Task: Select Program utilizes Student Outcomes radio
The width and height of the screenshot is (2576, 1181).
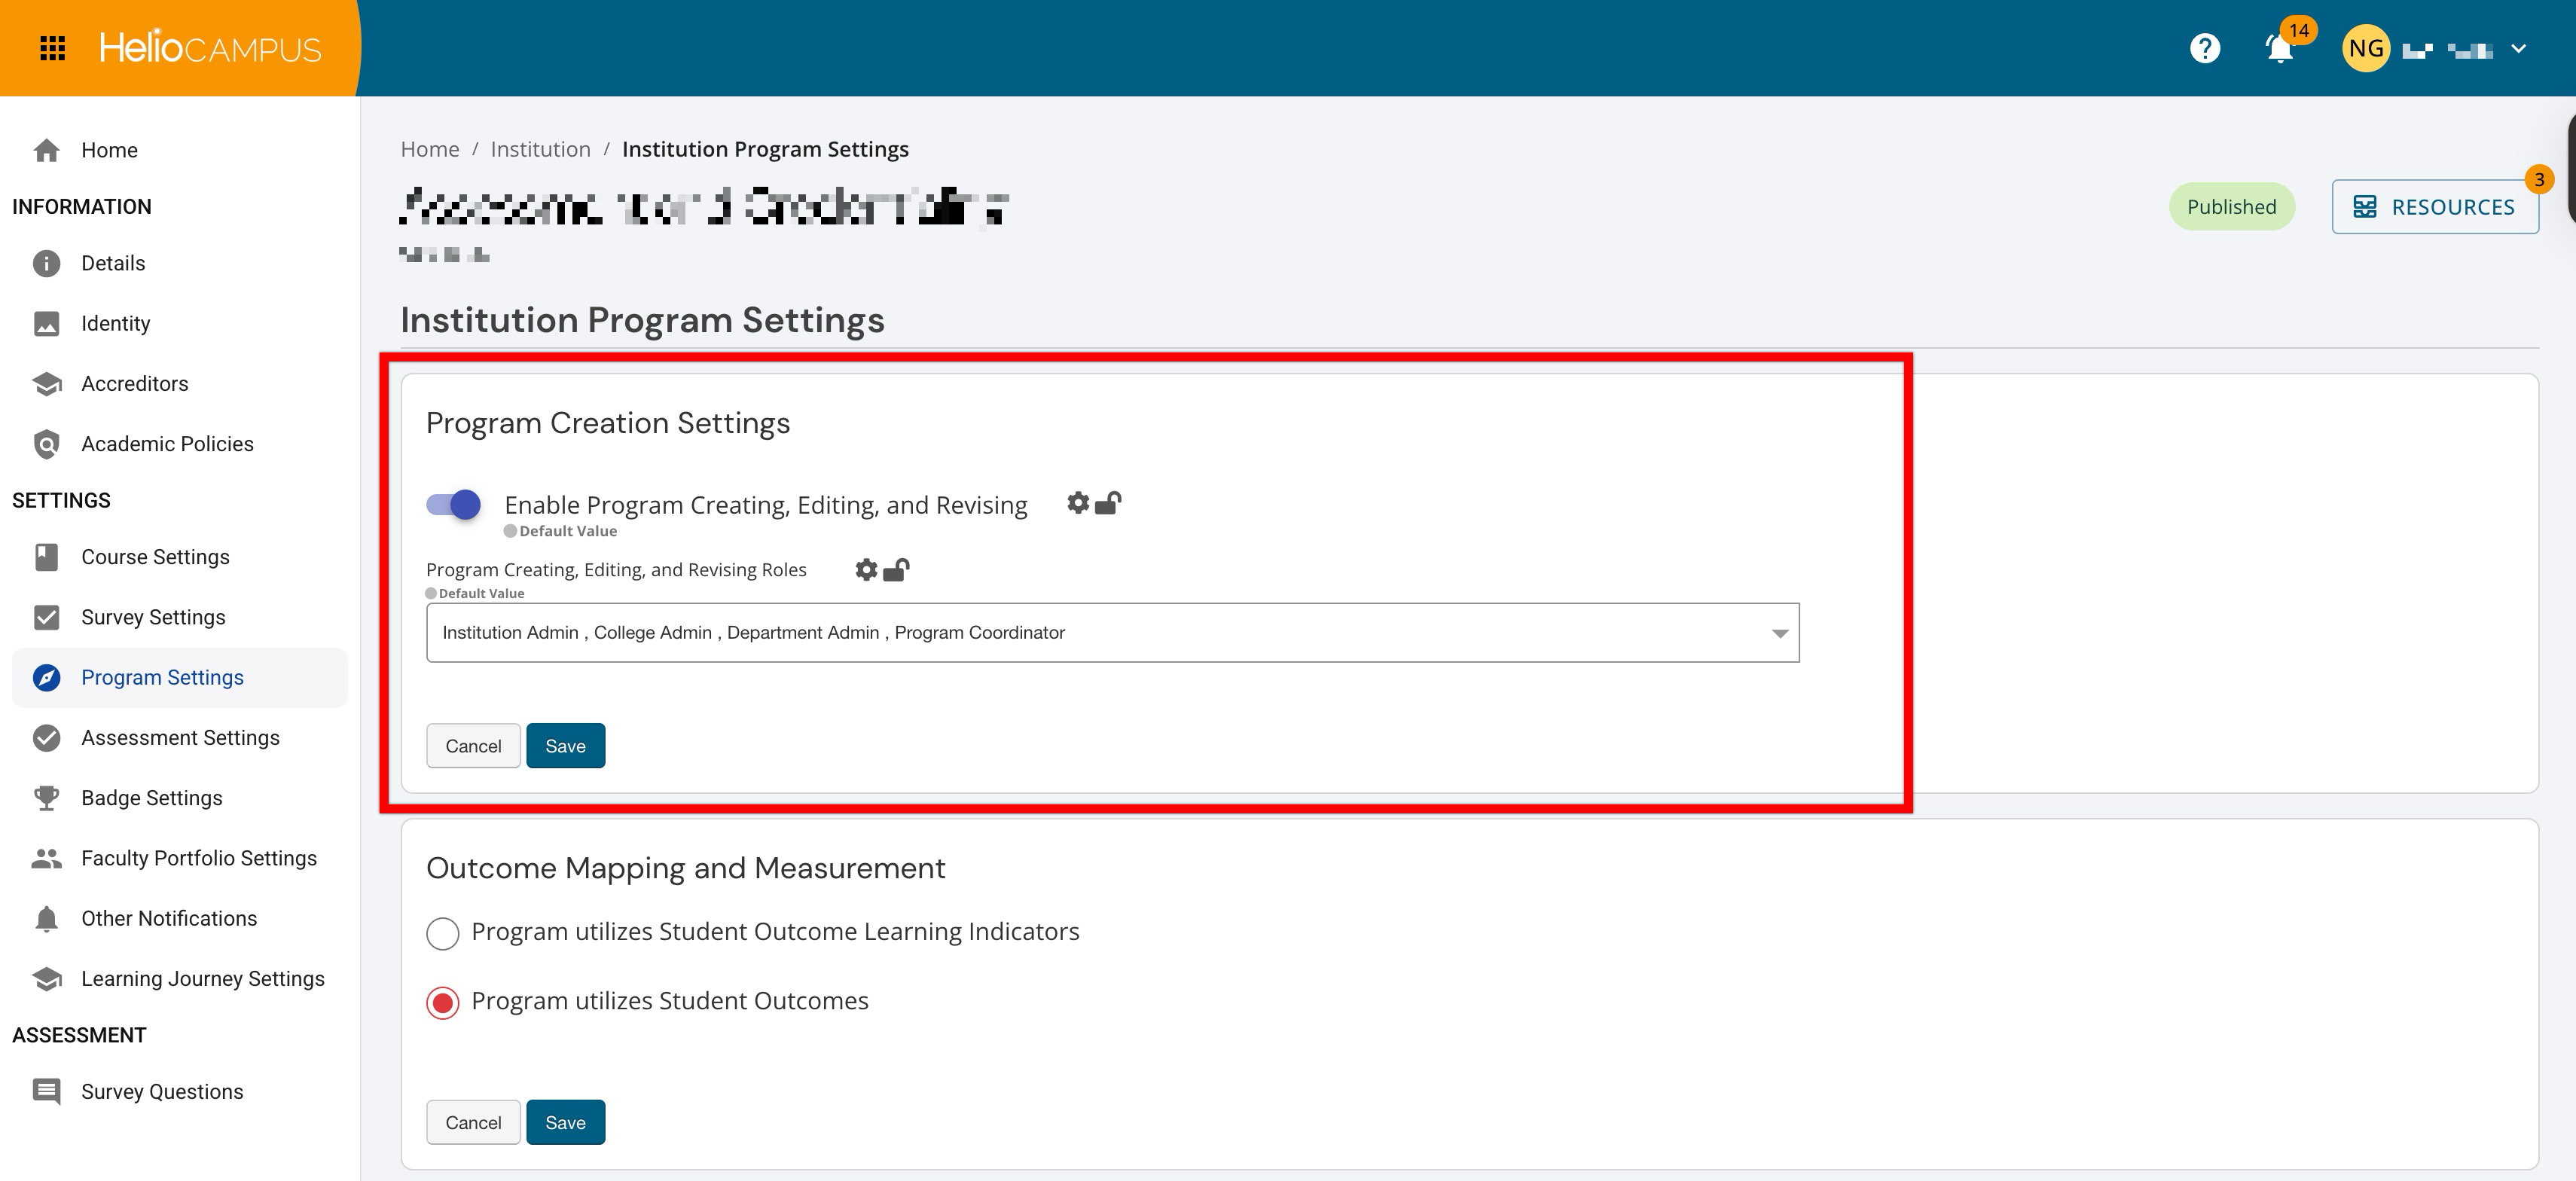Action: pos(443,1002)
